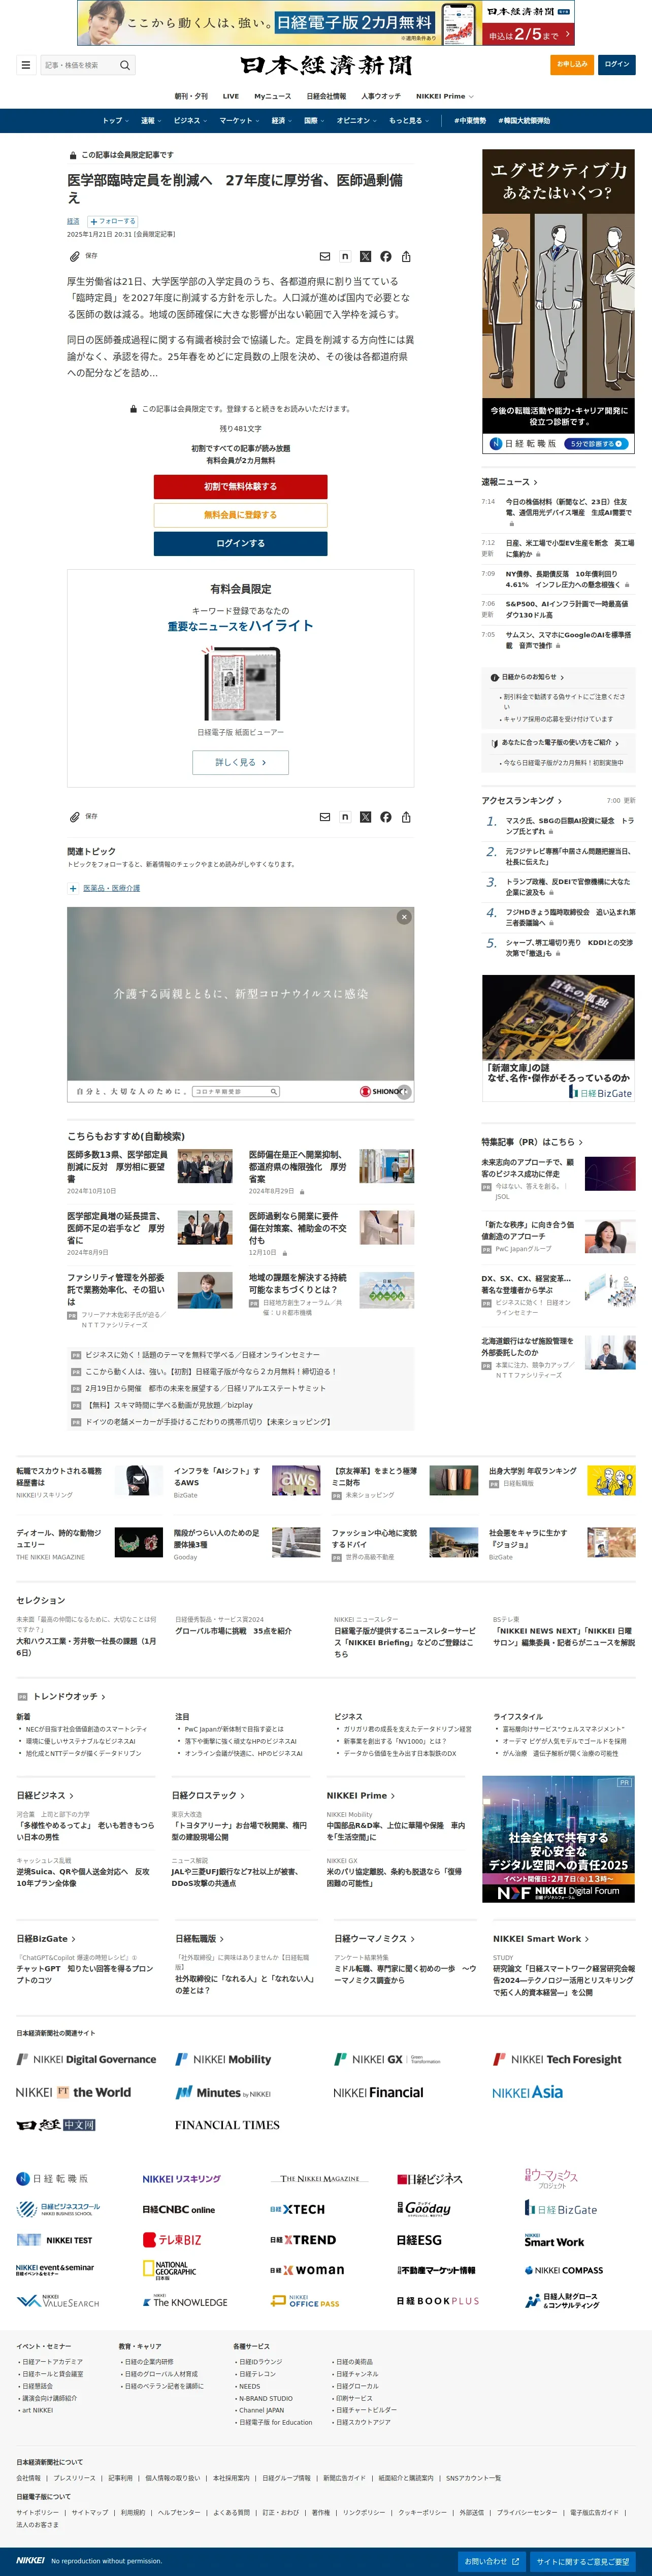
Task: Open the share sheet icon in lower bar
Action: 406,816
